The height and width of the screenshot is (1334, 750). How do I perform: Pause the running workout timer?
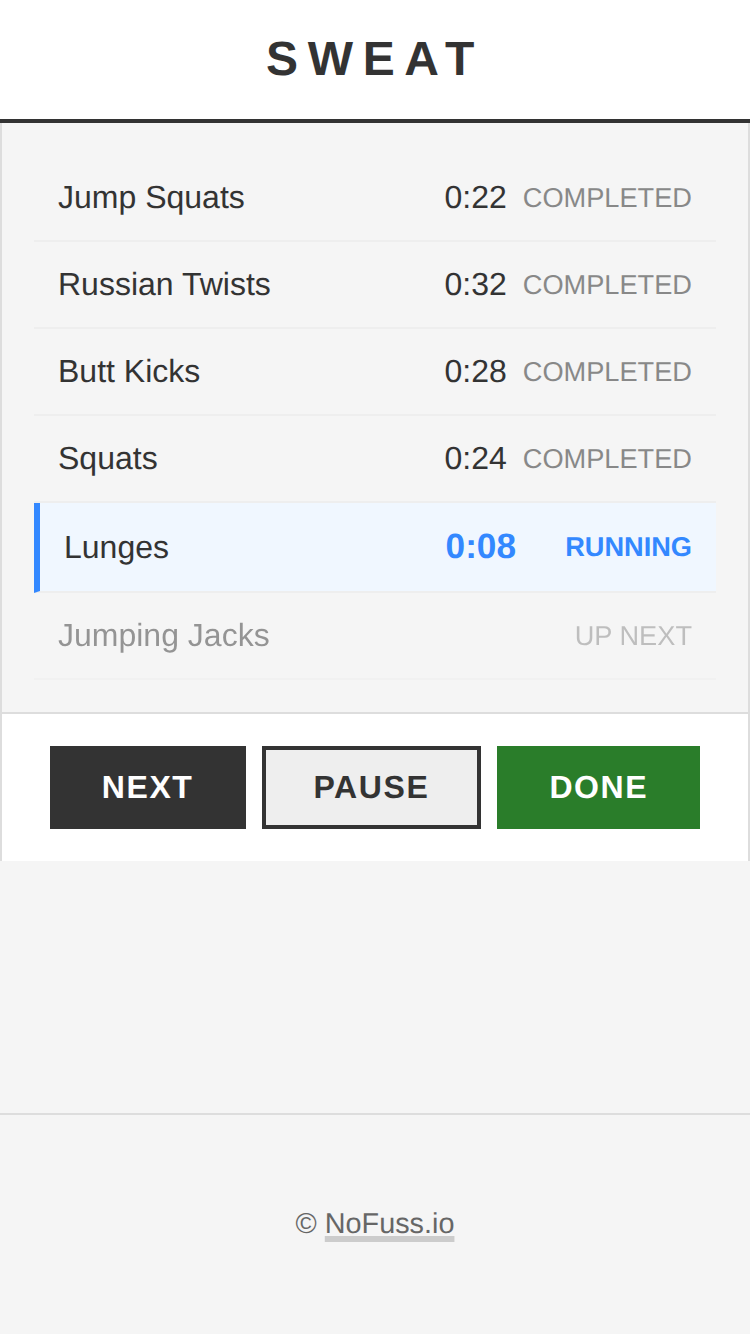[371, 787]
